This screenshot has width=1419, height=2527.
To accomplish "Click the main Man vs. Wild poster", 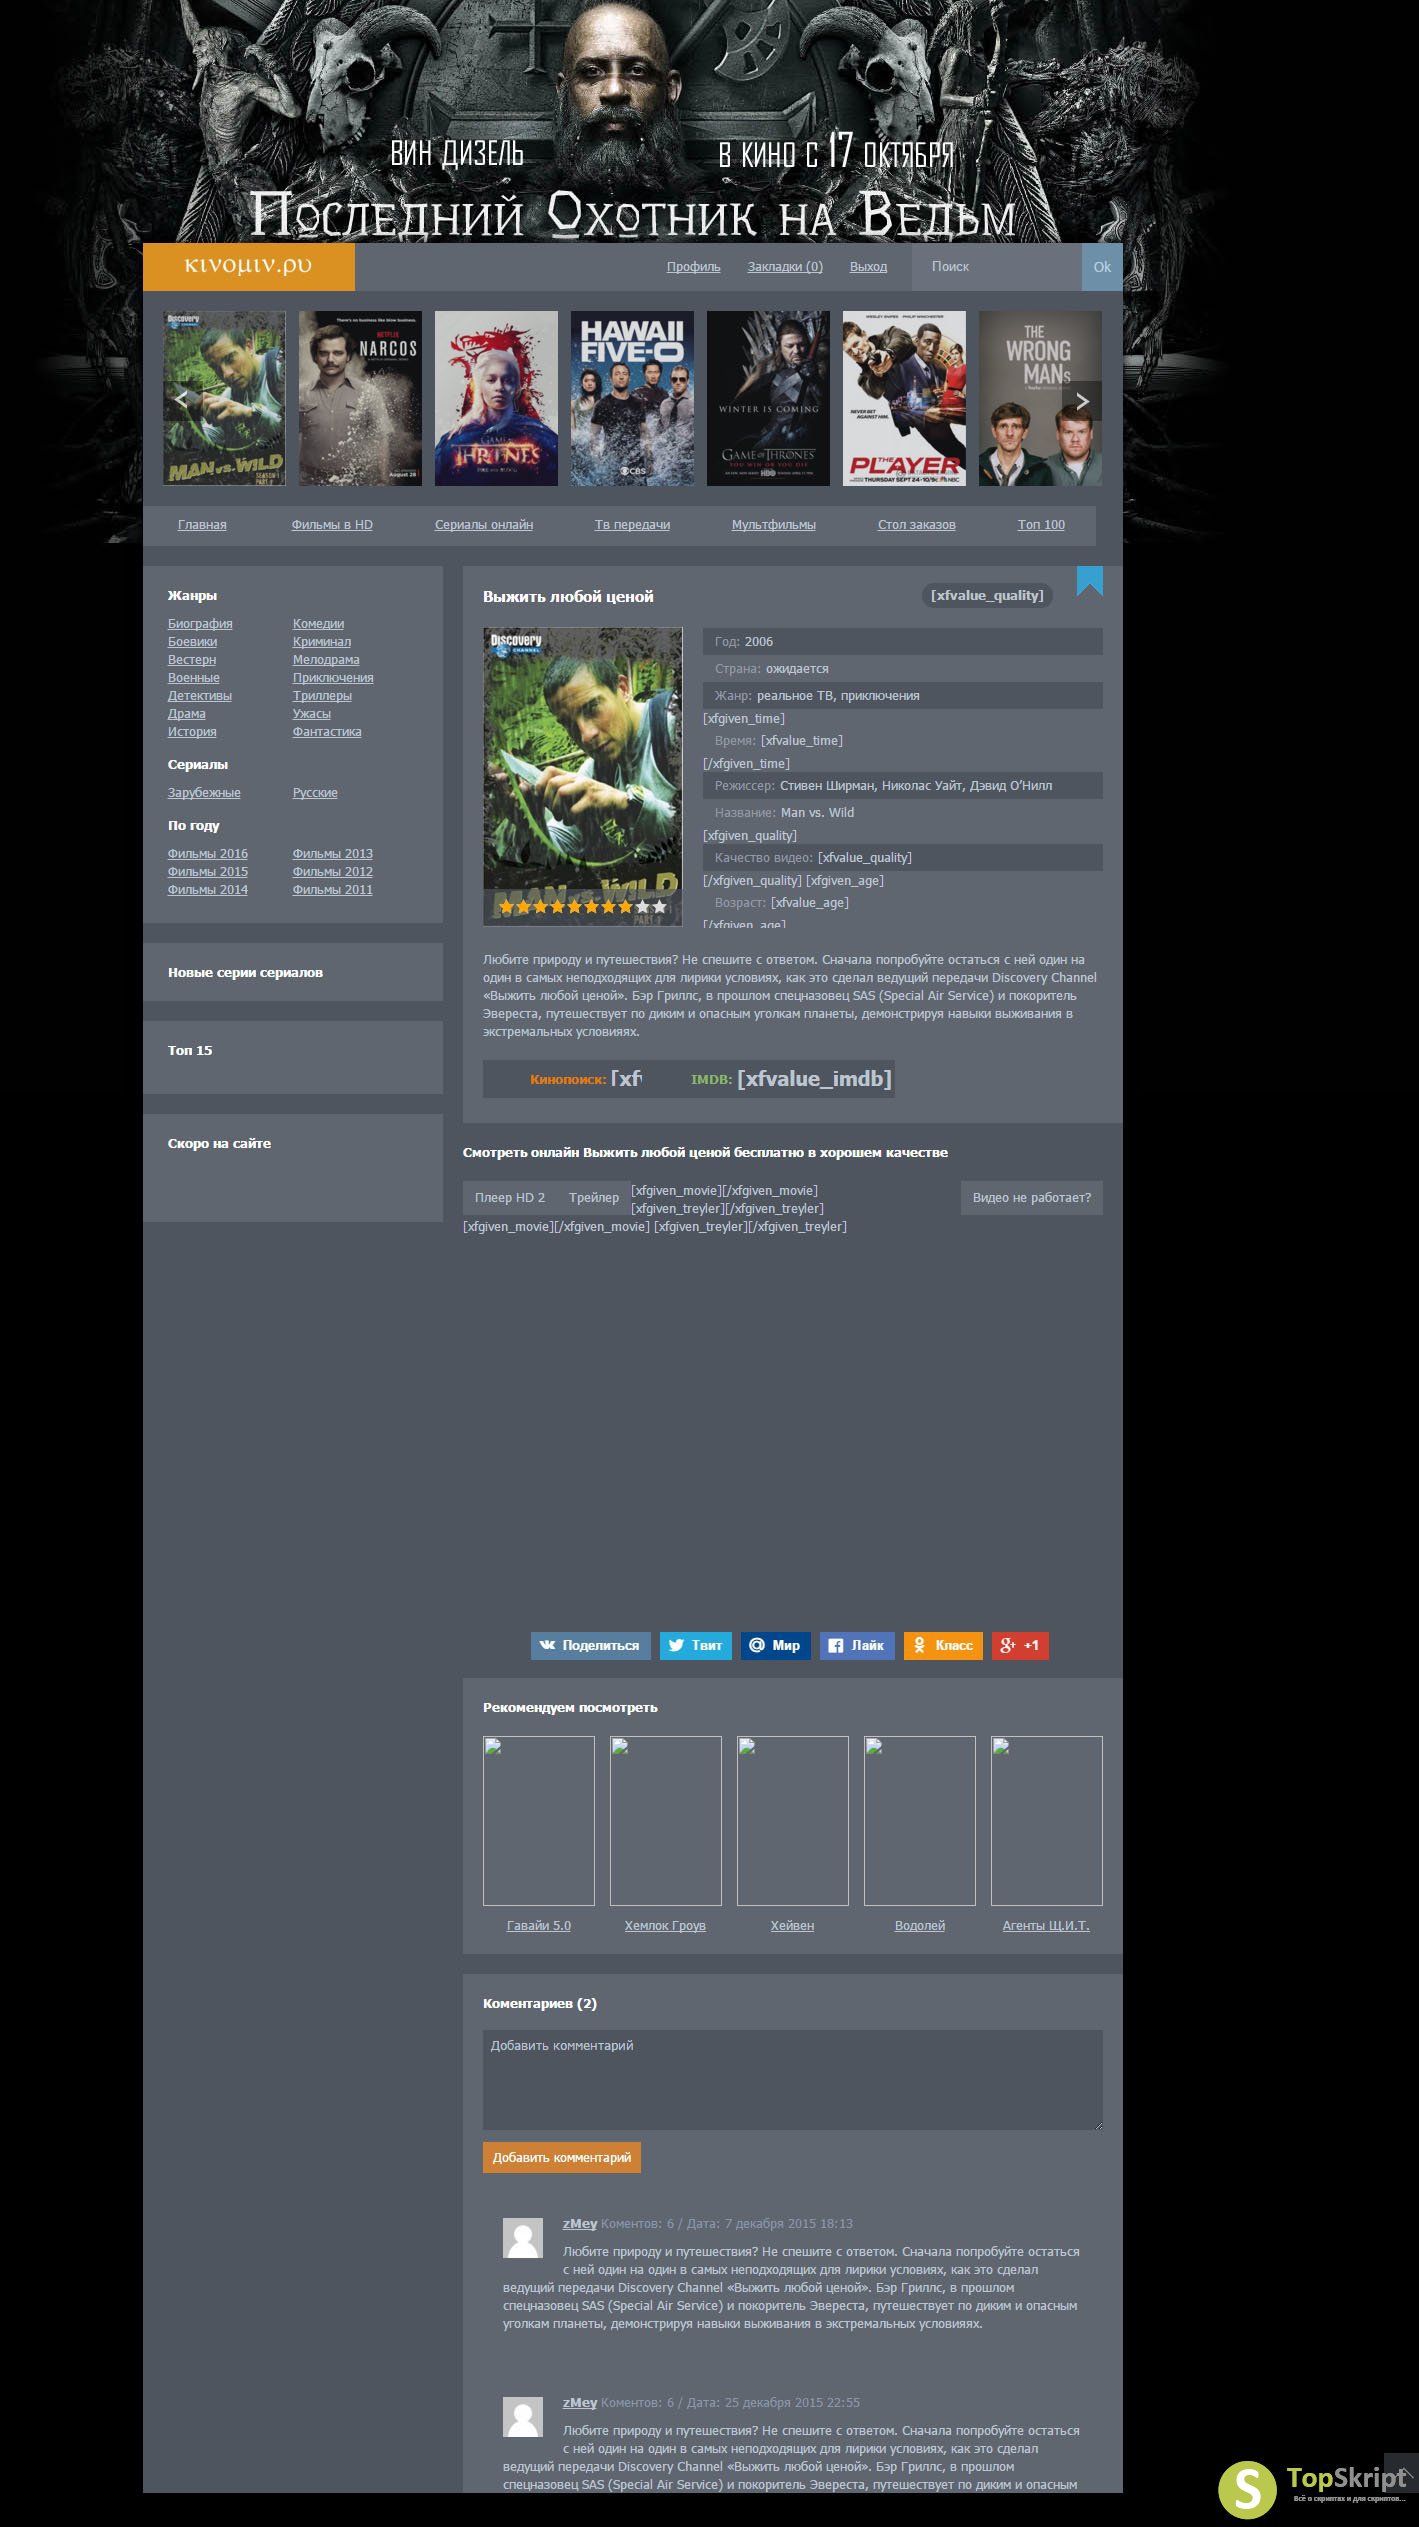I will point(583,776).
